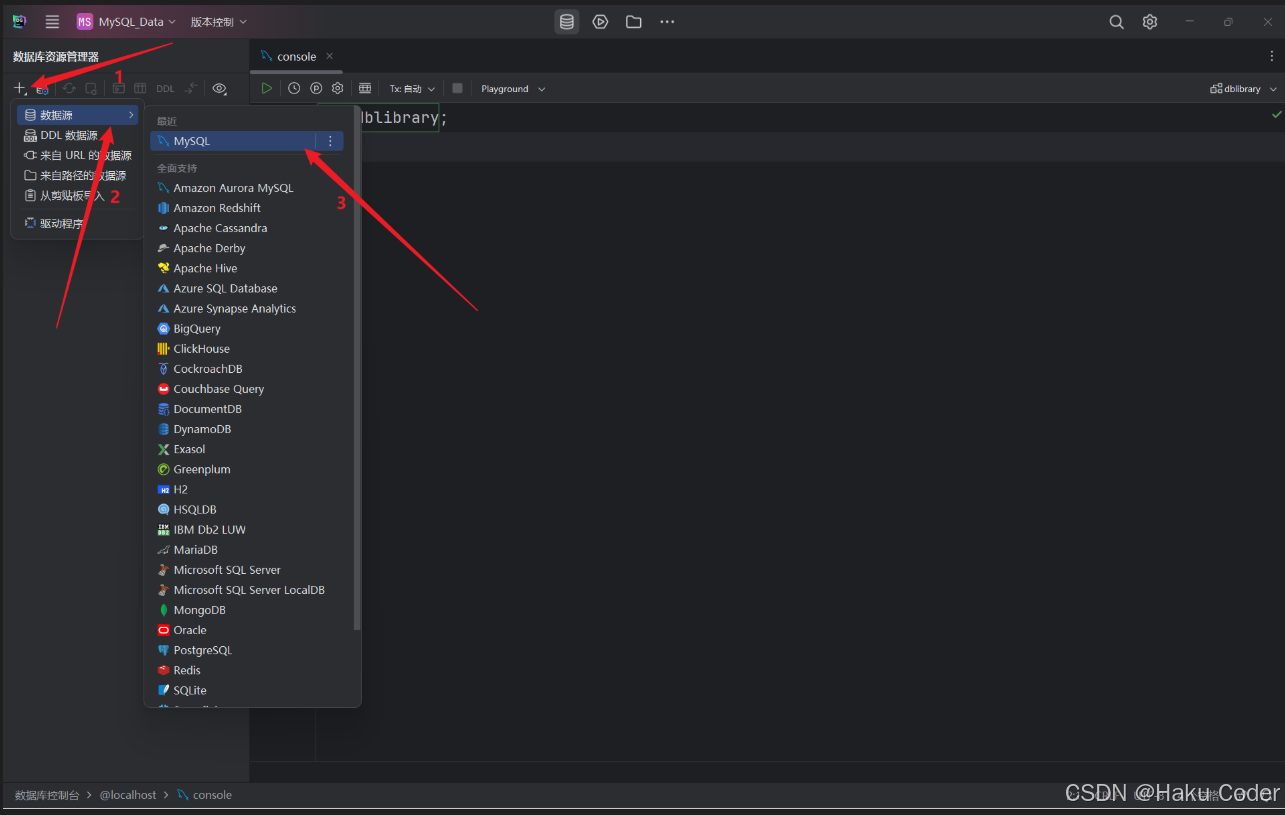Toggle the eye view options icon

tap(220, 89)
